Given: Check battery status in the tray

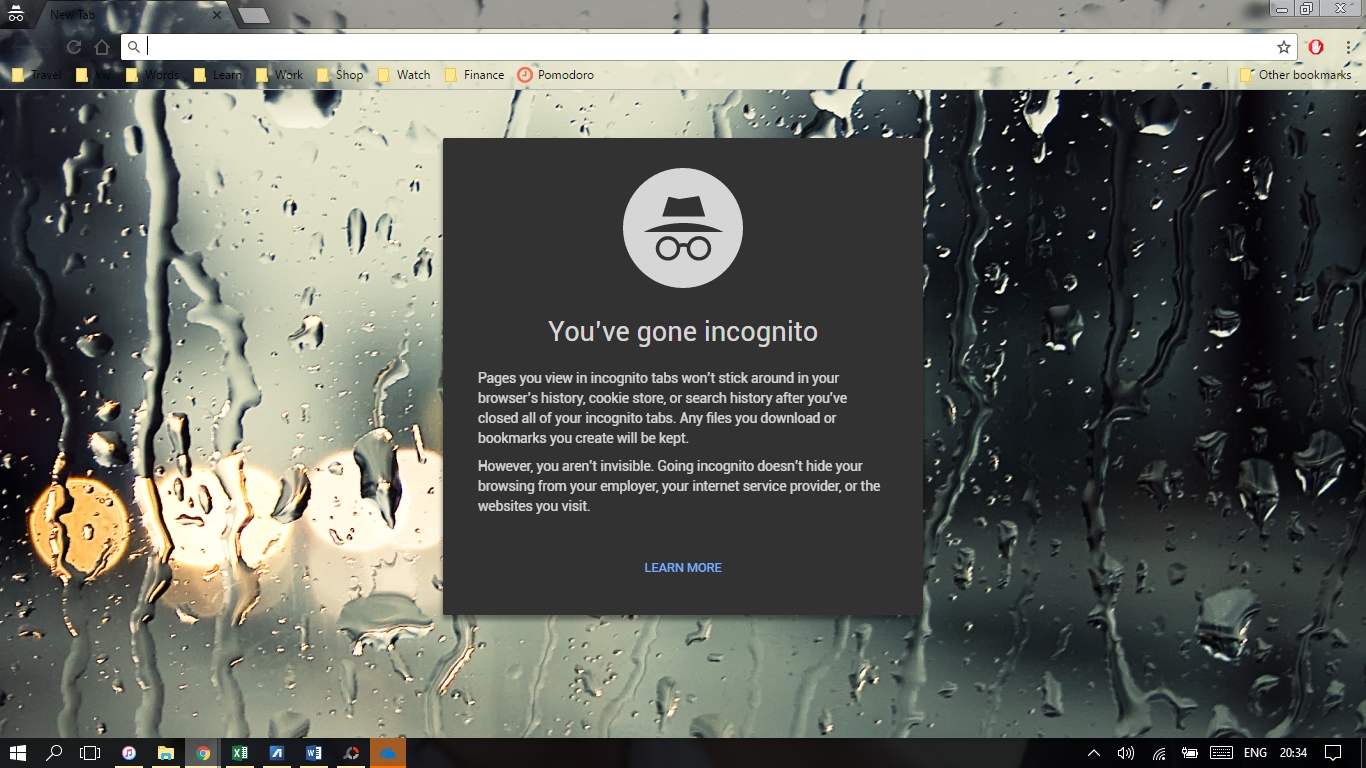Looking at the screenshot, I should pyautogui.click(x=1190, y=753).
